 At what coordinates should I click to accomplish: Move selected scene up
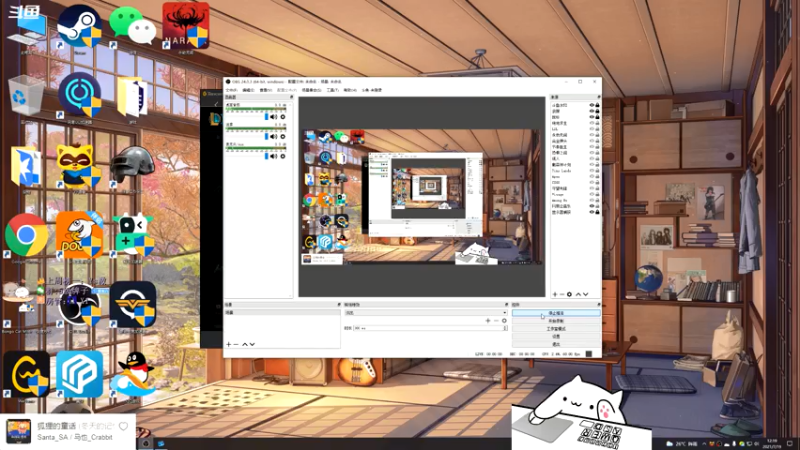(244, 344)
